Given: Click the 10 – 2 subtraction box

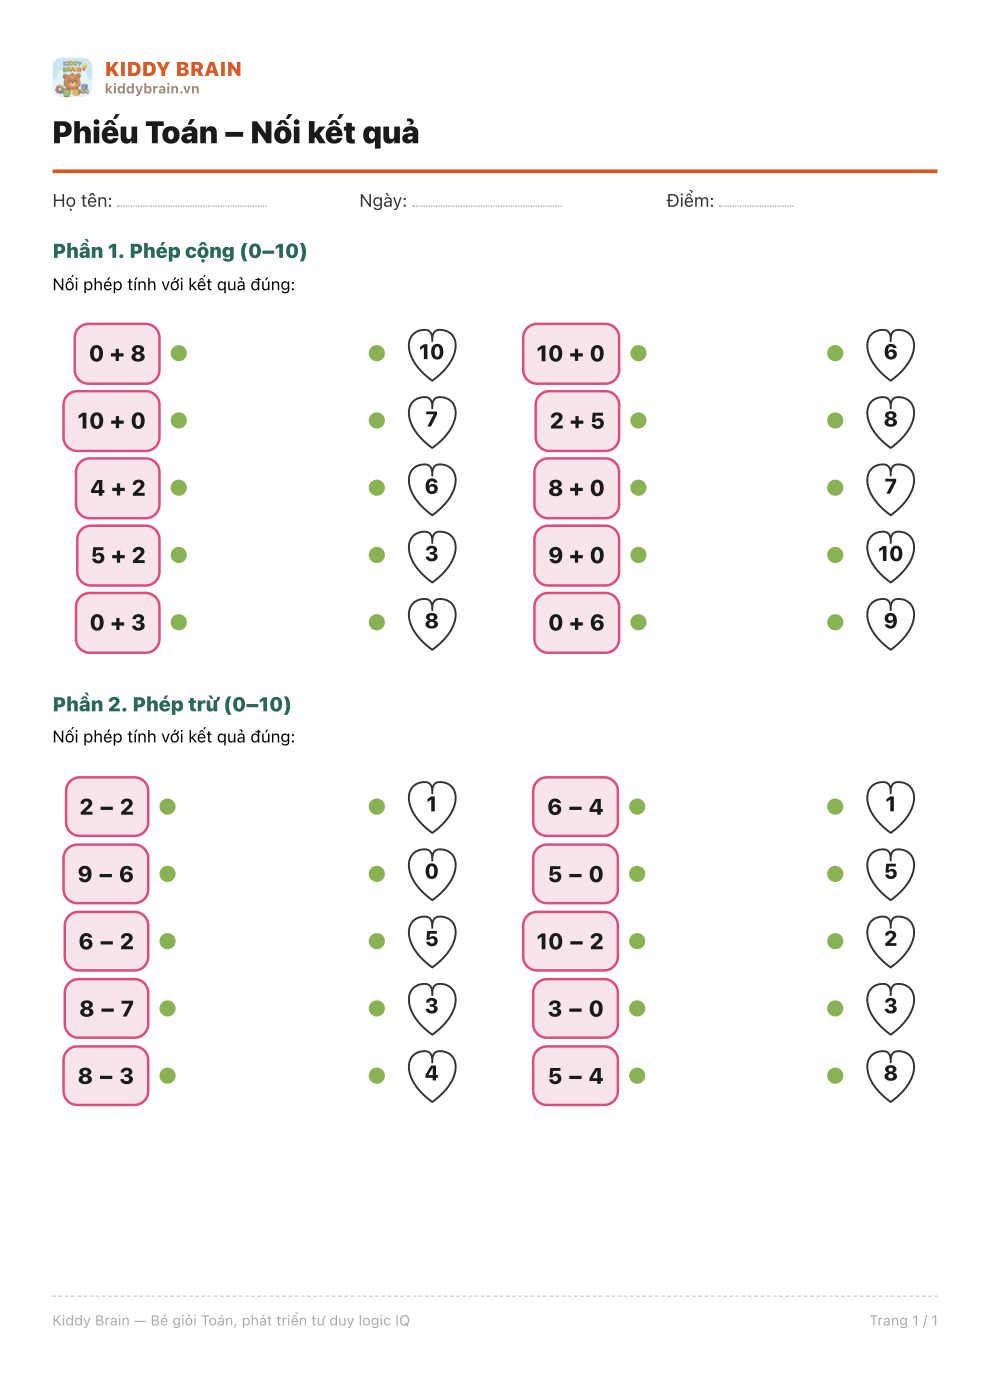Looking at the screenshot, I should [x=571, y=942].
